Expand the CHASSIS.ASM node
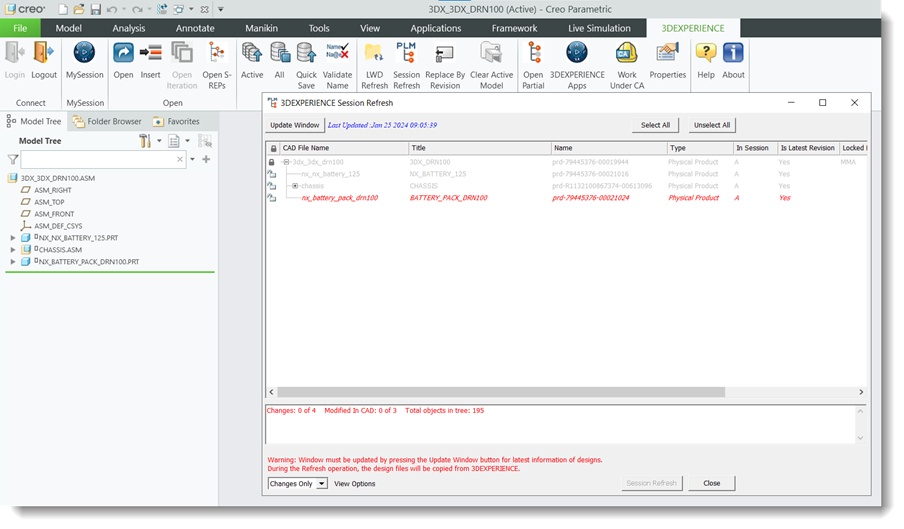This screenshot has height=529, width=904. [x=13, y=250]
